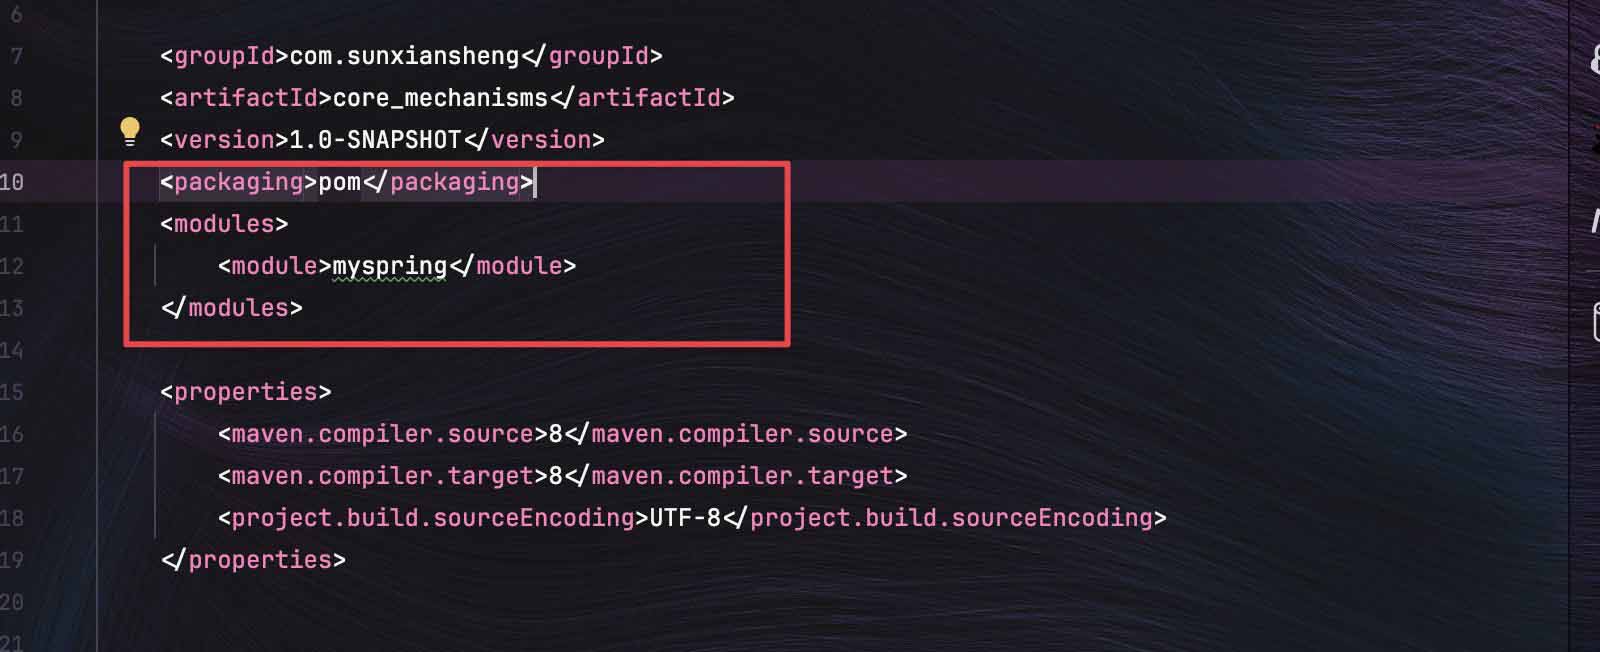Collapse the modules block at its indent guide
The image size is (1600, 652).
pos(156,266)
